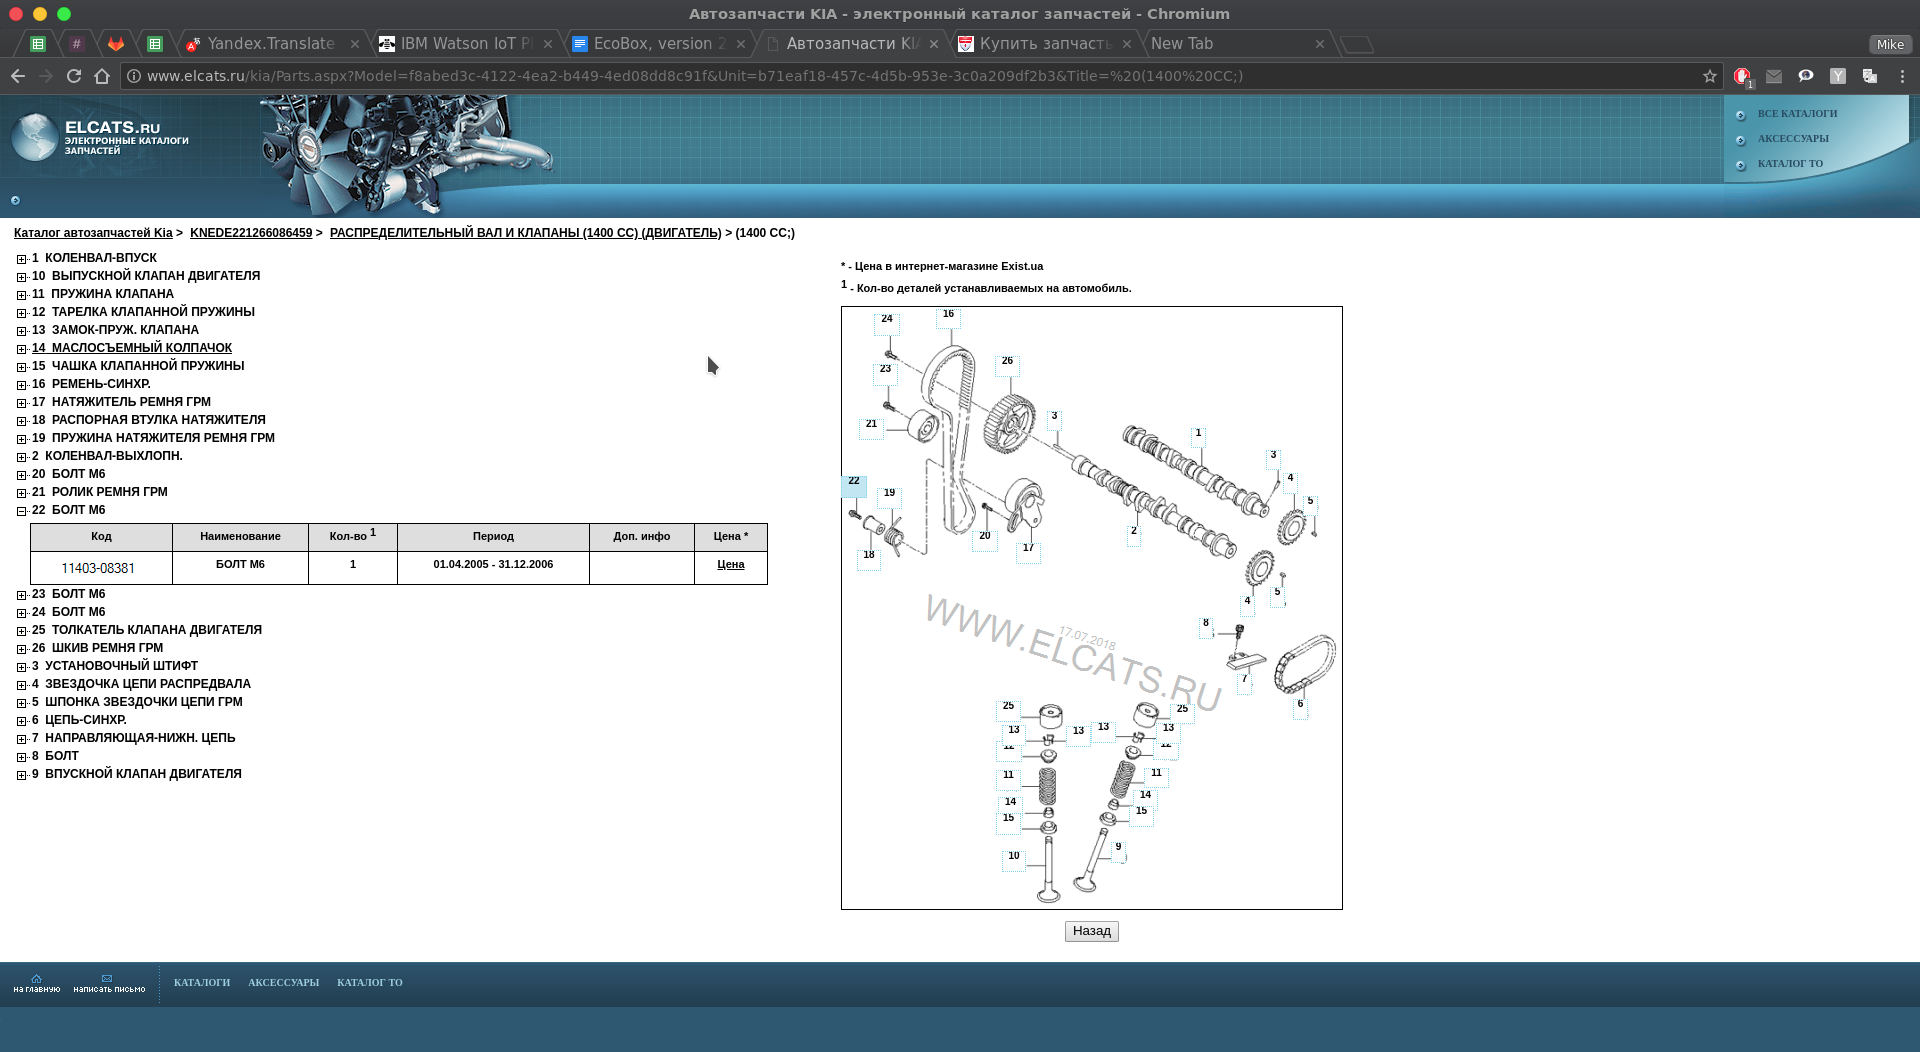
Task: View site information icon in address bar
Action: pos(134,76)
